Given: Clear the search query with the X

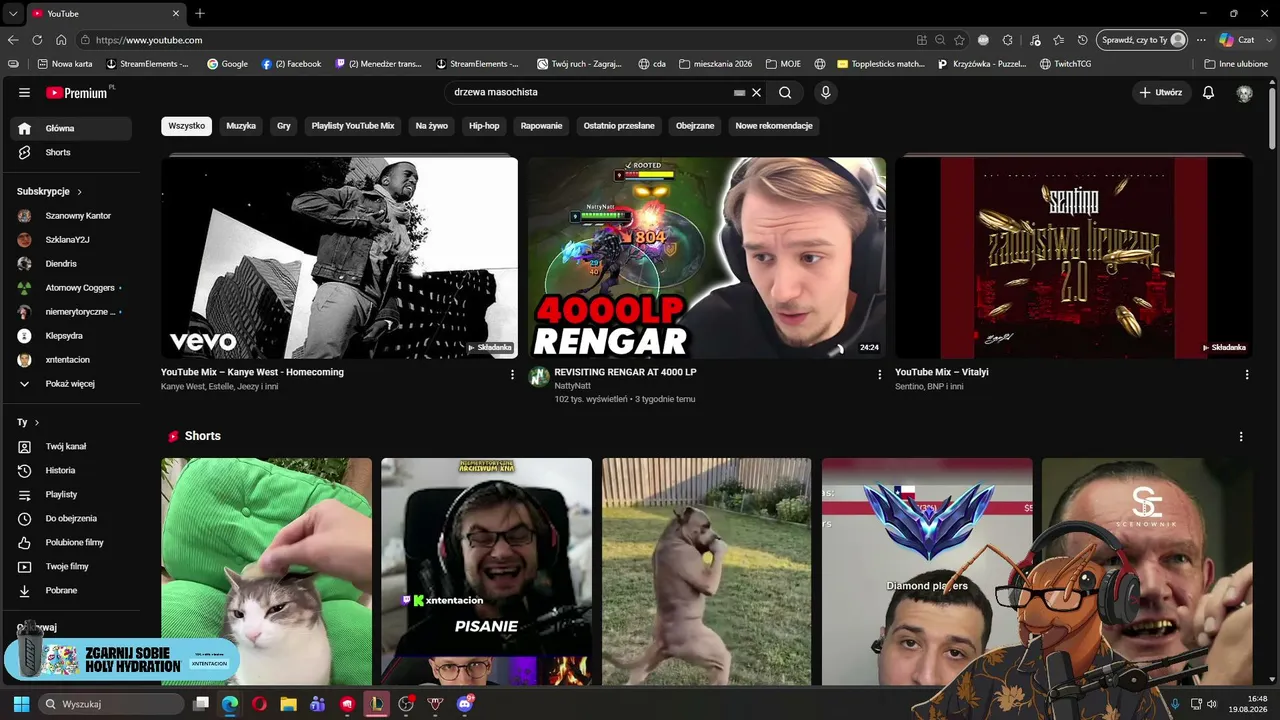Looking at the screenshot, I should pos(757,92).
